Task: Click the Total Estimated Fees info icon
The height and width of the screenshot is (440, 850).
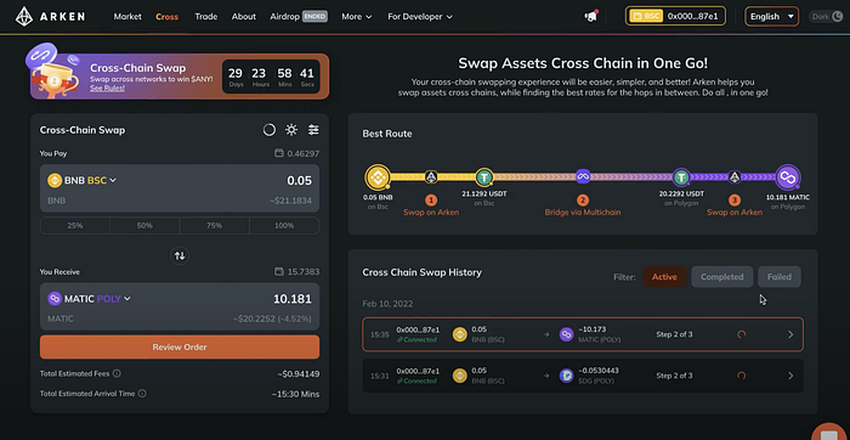Action: (117, 373)
